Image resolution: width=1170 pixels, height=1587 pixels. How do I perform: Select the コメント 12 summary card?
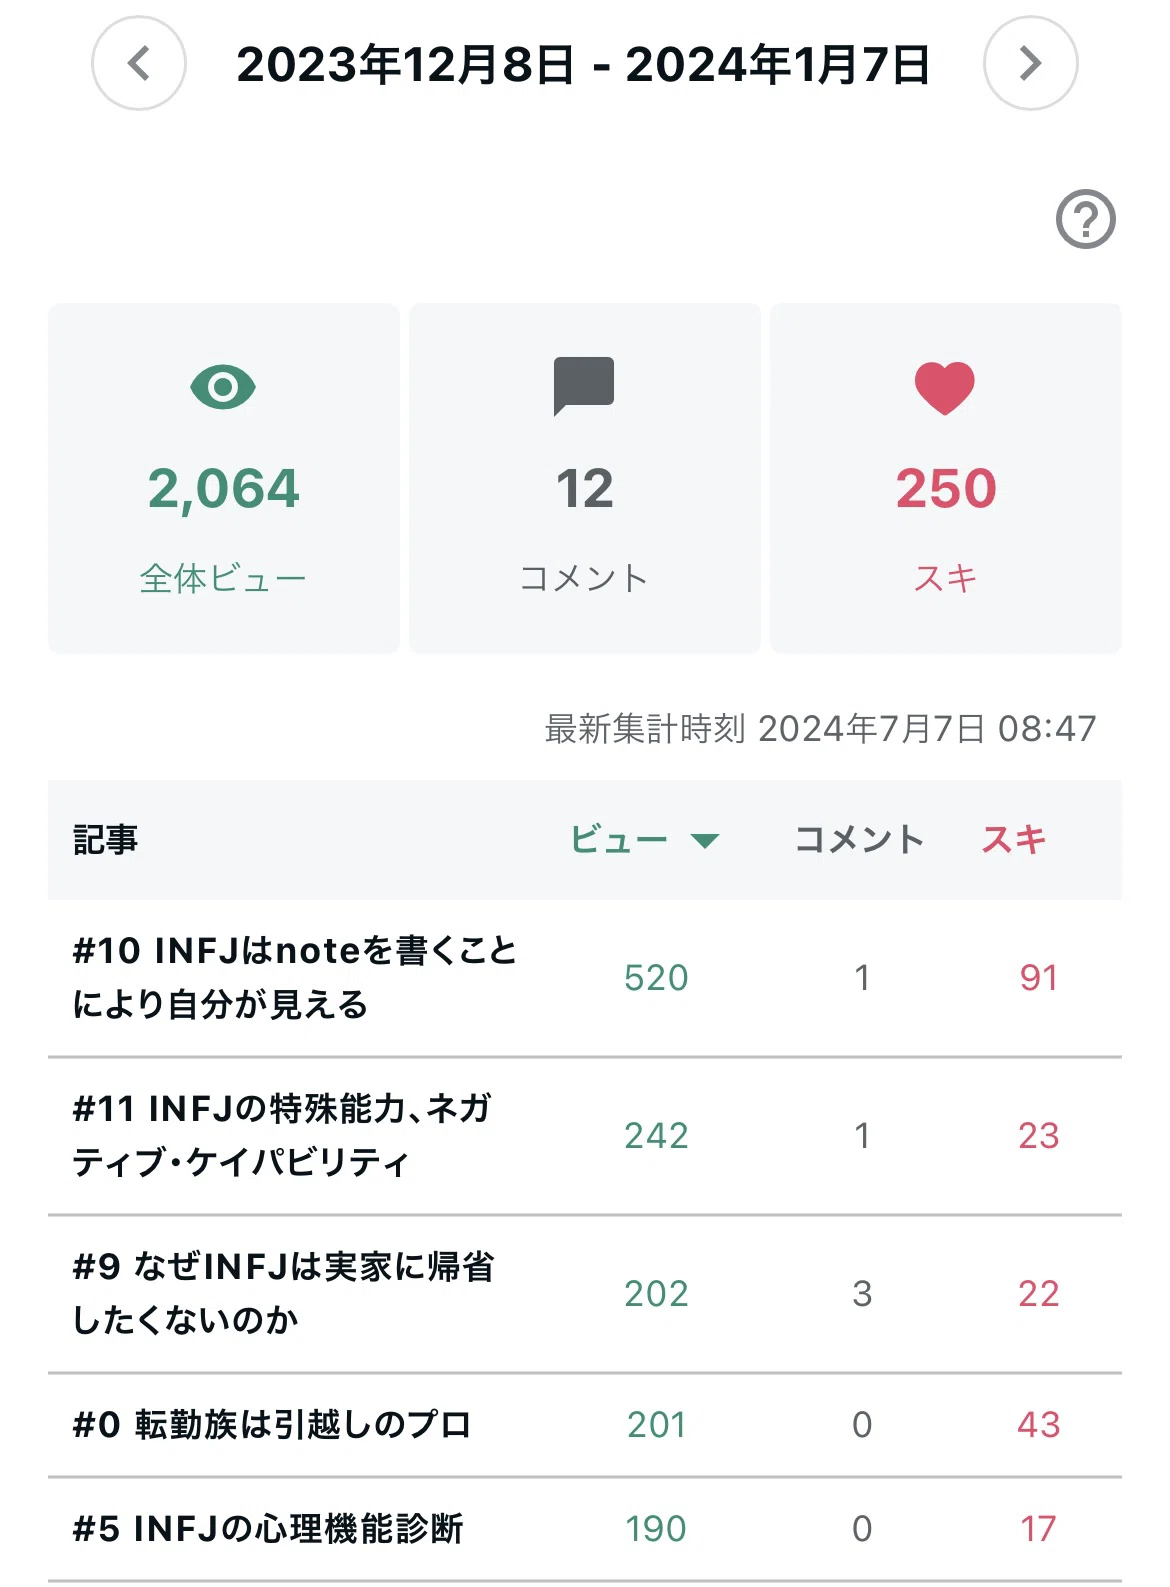tap(585, 479)
